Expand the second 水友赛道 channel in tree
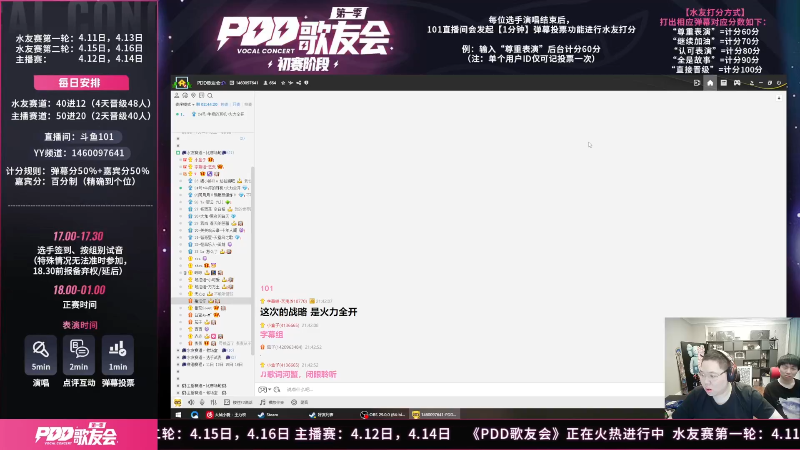The image size is (800, 450). click(x=178, y=351)
